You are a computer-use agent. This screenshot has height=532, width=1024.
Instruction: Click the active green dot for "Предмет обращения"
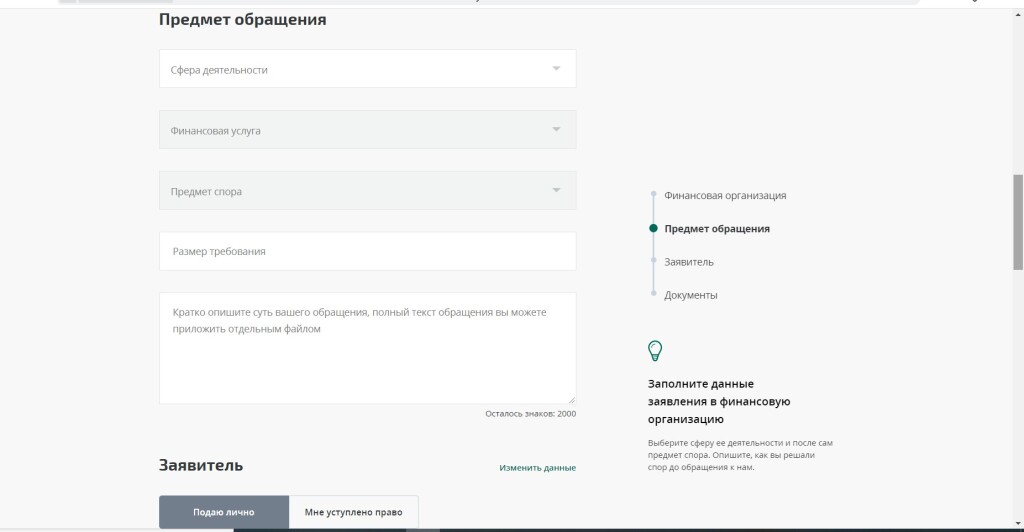coord(653,228)
